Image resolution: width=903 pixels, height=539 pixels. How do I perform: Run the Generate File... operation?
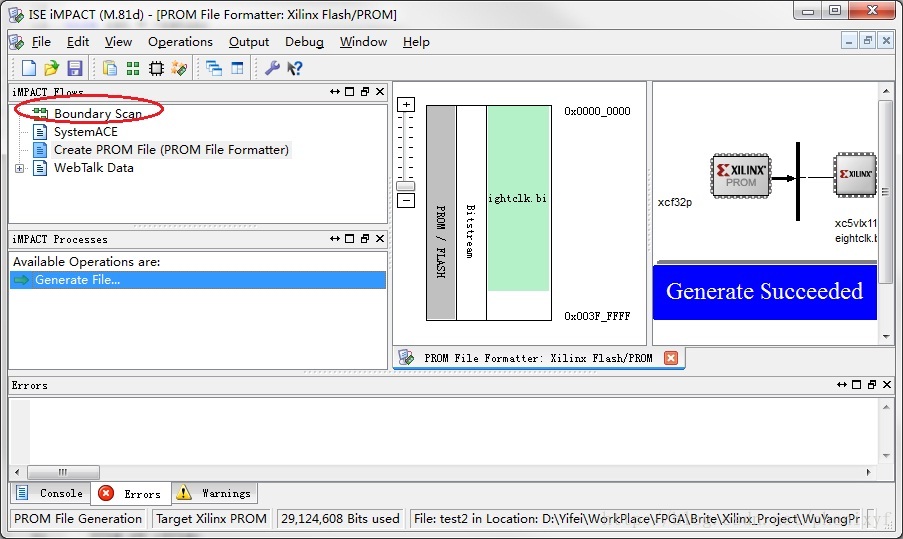(198, 280)
